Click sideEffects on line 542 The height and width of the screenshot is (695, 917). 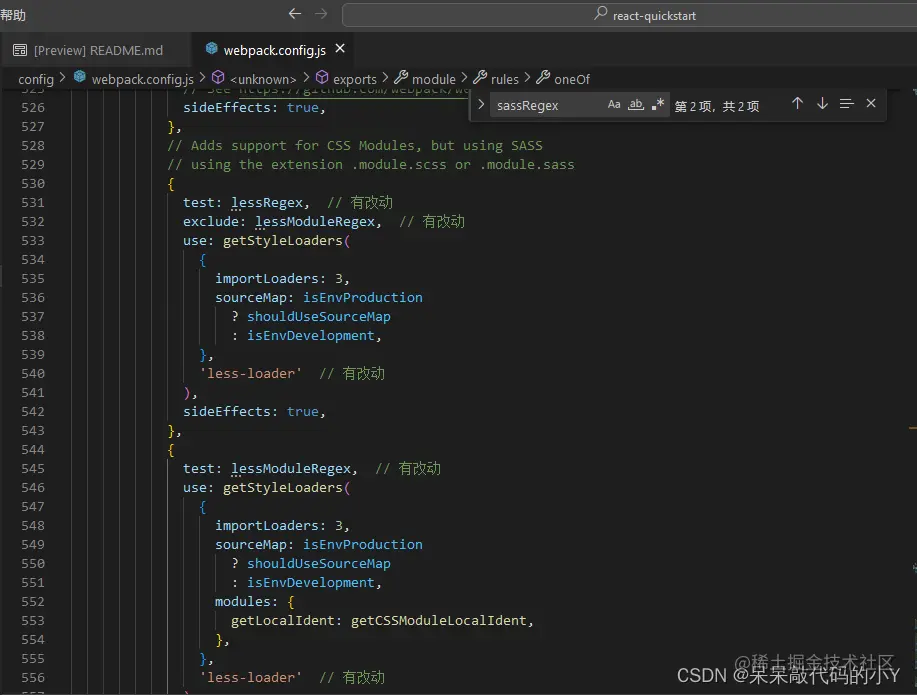click(x=227, y=412)
